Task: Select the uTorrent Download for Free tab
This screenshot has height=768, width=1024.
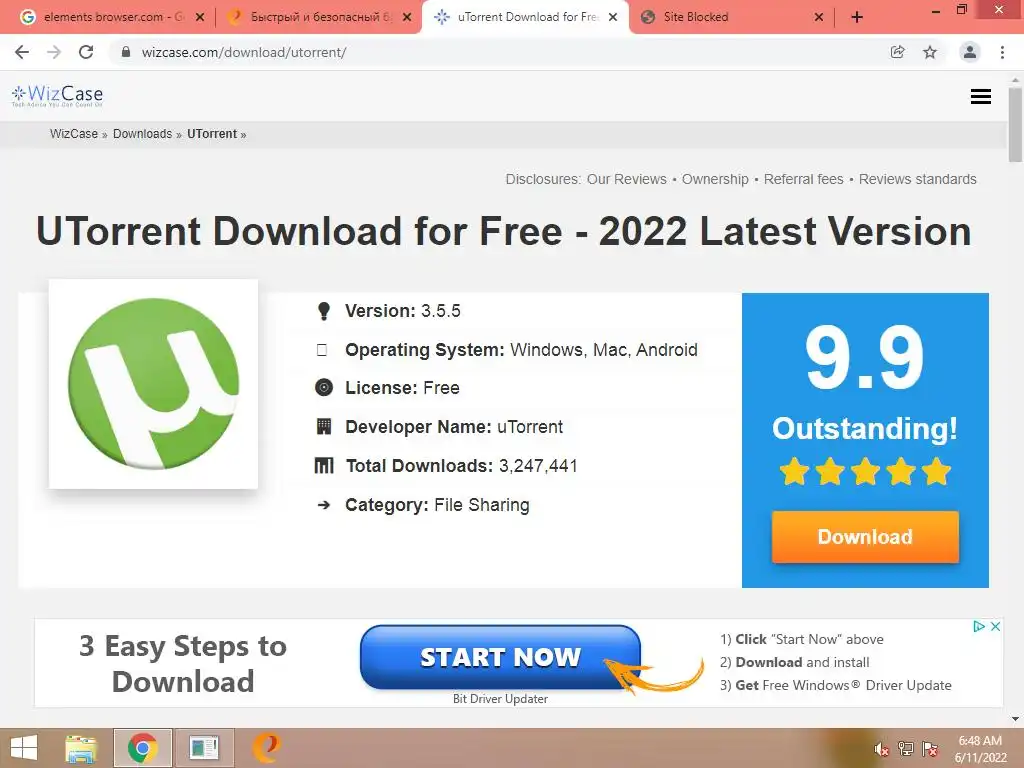Action: click(x=526, y=18)
